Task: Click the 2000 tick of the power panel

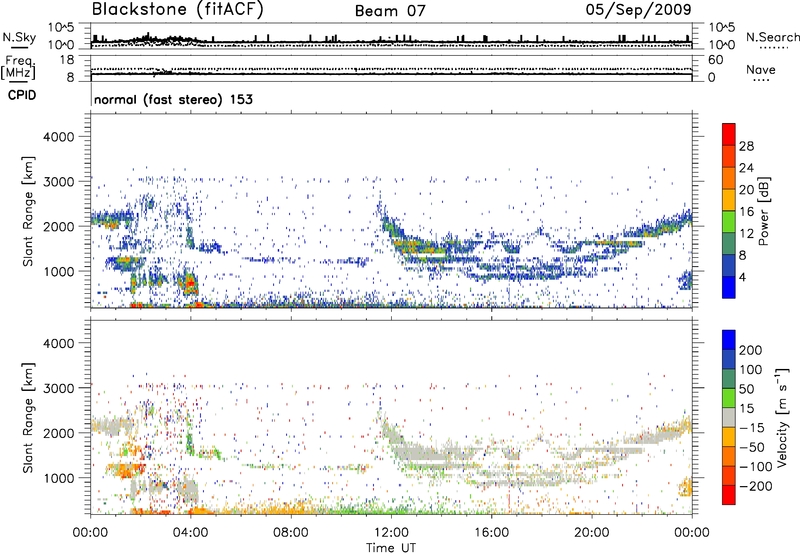Action: (x=59, y=226)
